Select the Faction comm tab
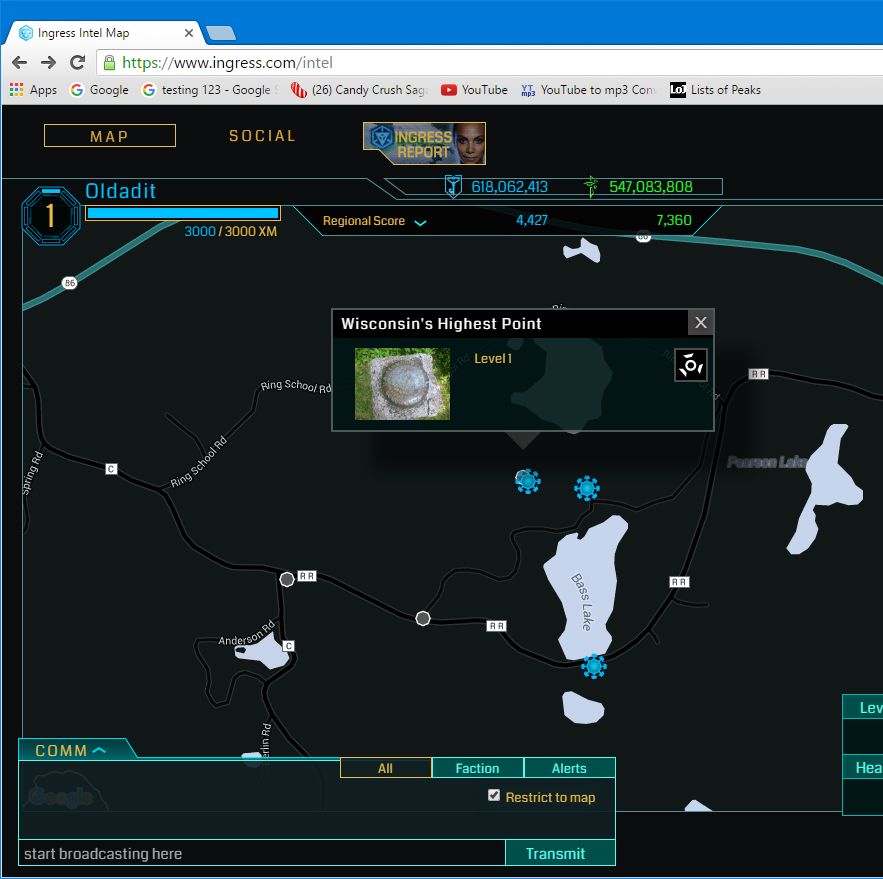 coord(477,768)
